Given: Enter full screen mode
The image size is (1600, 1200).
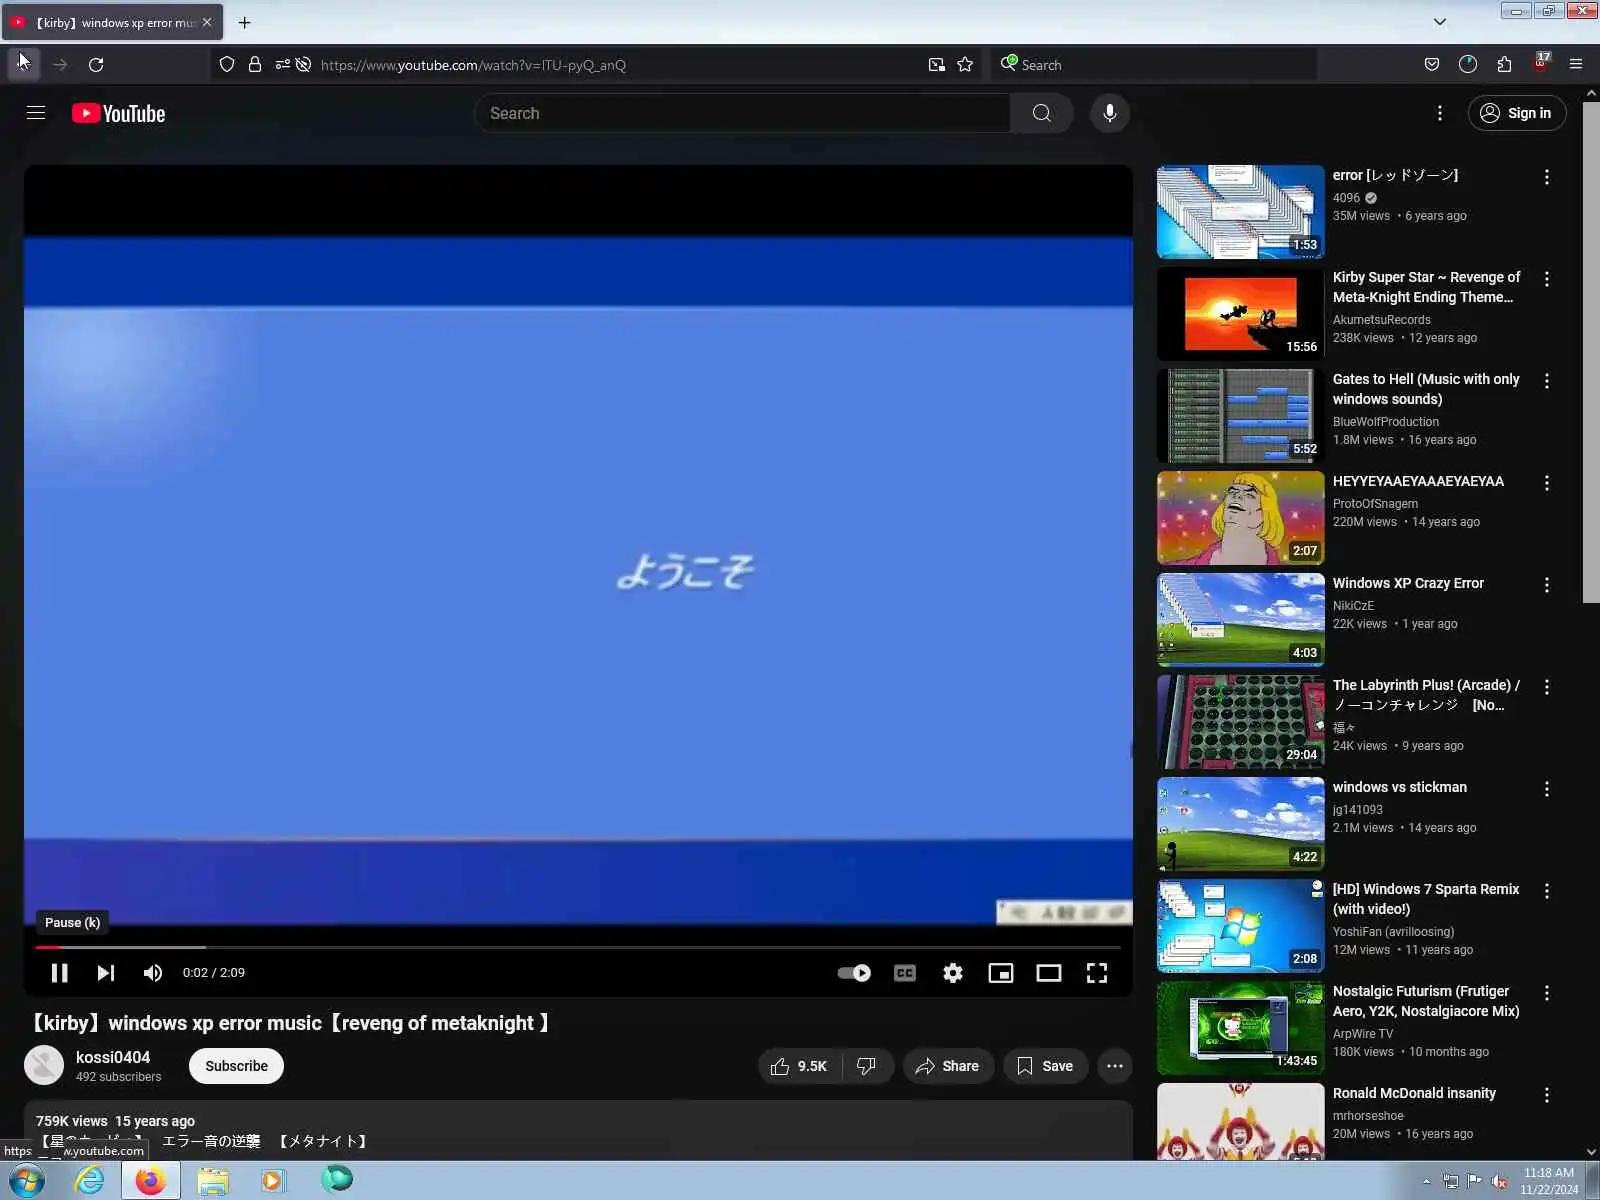Looking at the screenshot, I should click(1097, 973).
